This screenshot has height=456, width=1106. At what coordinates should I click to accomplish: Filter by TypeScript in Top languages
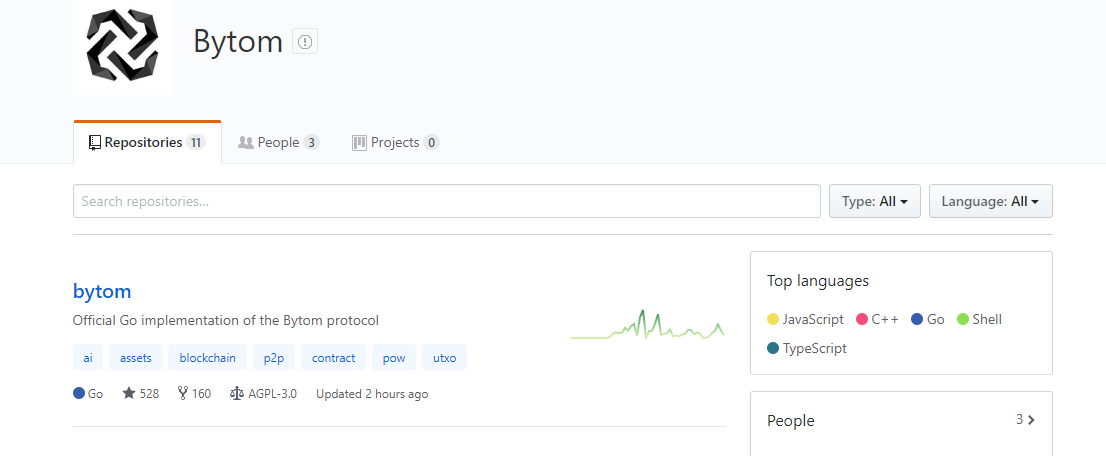point(807,348)
